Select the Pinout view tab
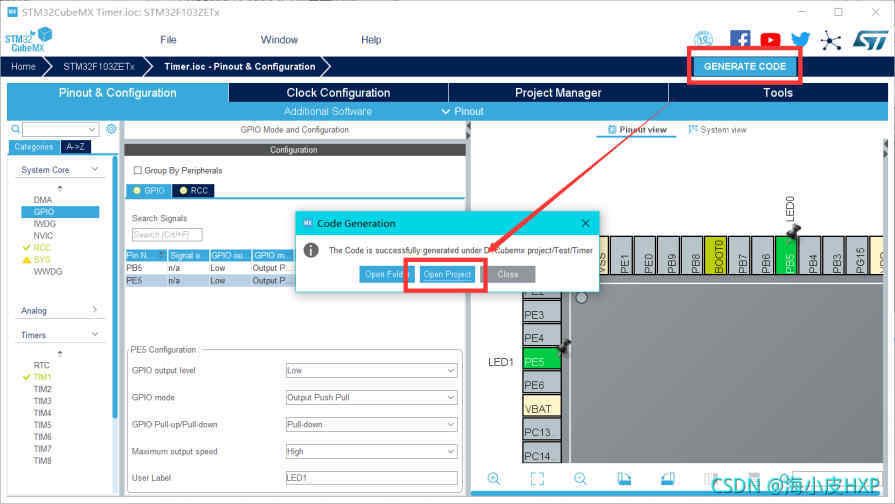This screenshot has height=504, width=895. 637,130
